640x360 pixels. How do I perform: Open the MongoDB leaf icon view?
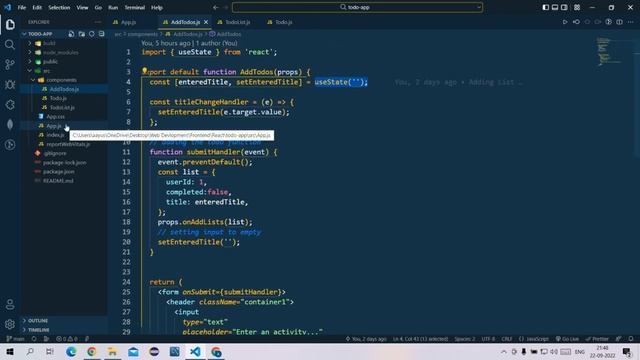(x=10, y=124)
